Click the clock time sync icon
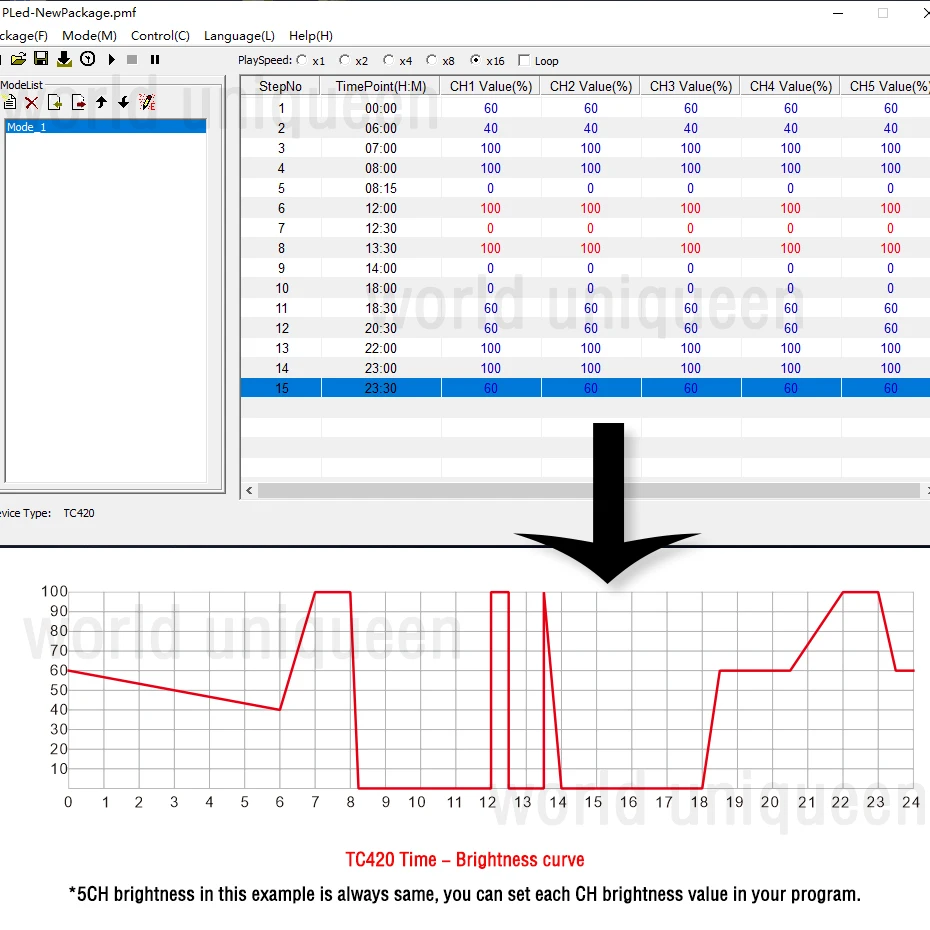Viewport: 930px width, 930px height. (x=88, y=59)
